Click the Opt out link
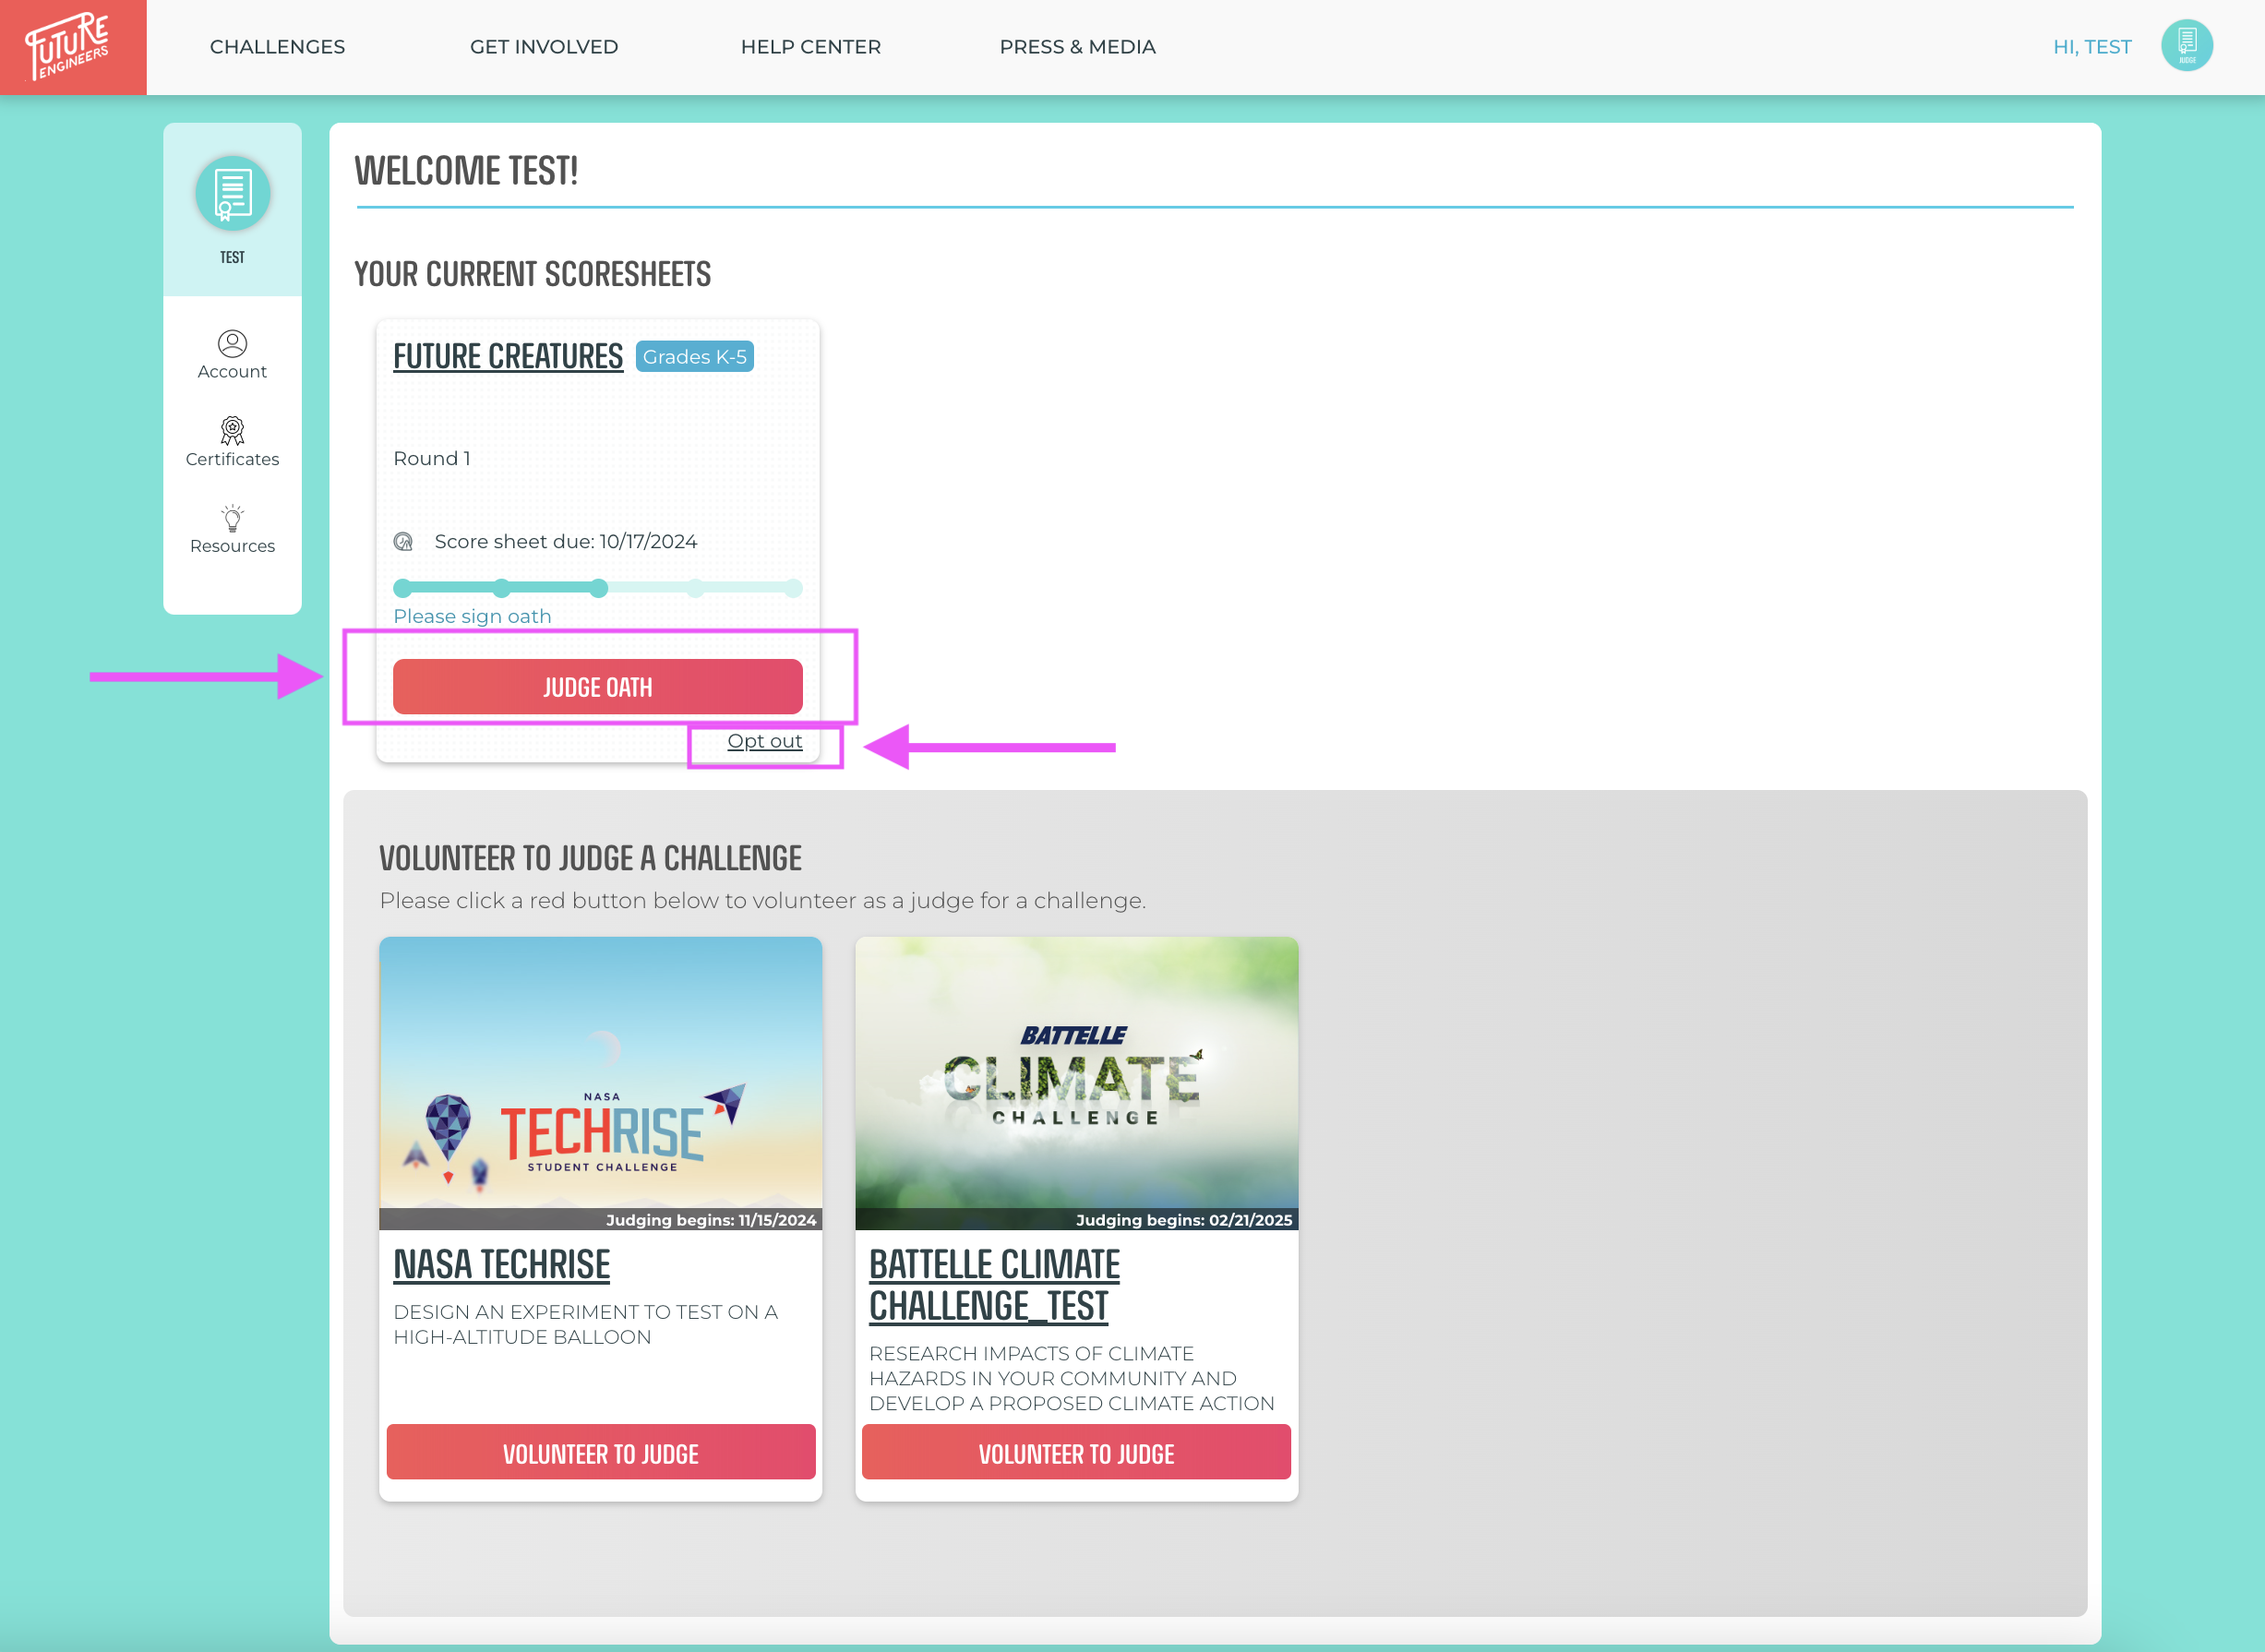Viewport: 2265px width, 1652px height. point(765,741)
